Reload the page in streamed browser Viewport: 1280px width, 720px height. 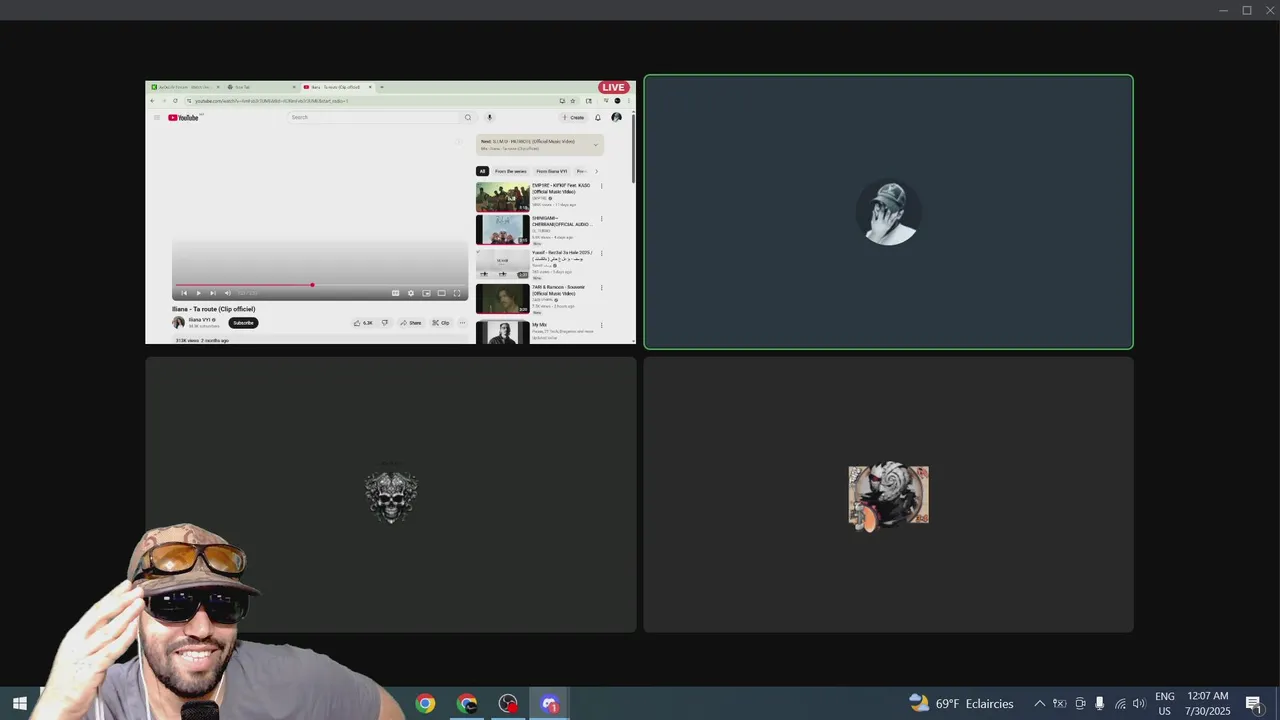(175, 101)
